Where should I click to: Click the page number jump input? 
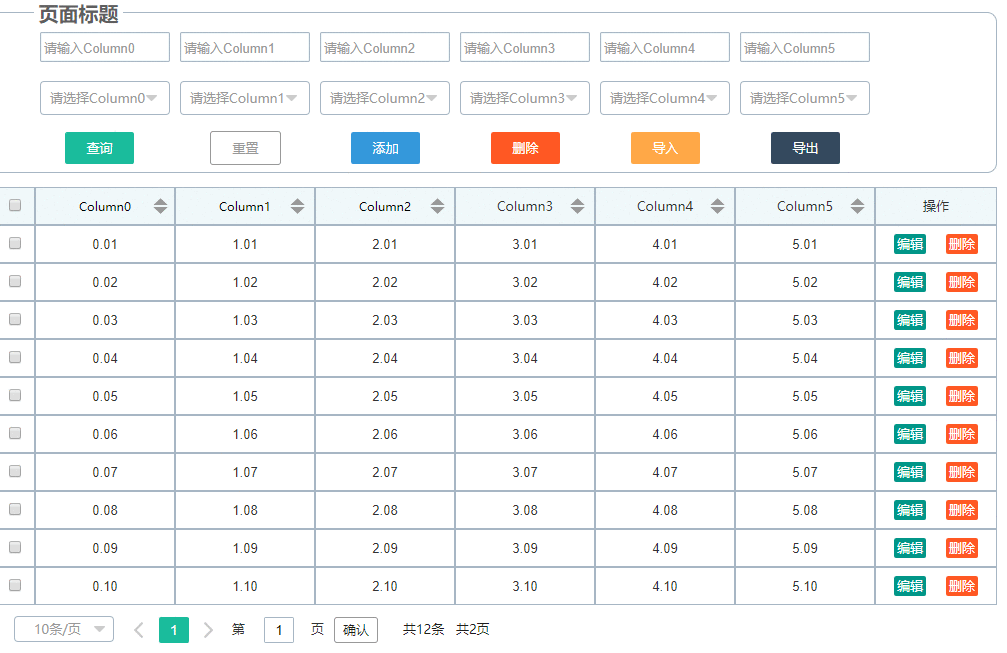[279, 630]
